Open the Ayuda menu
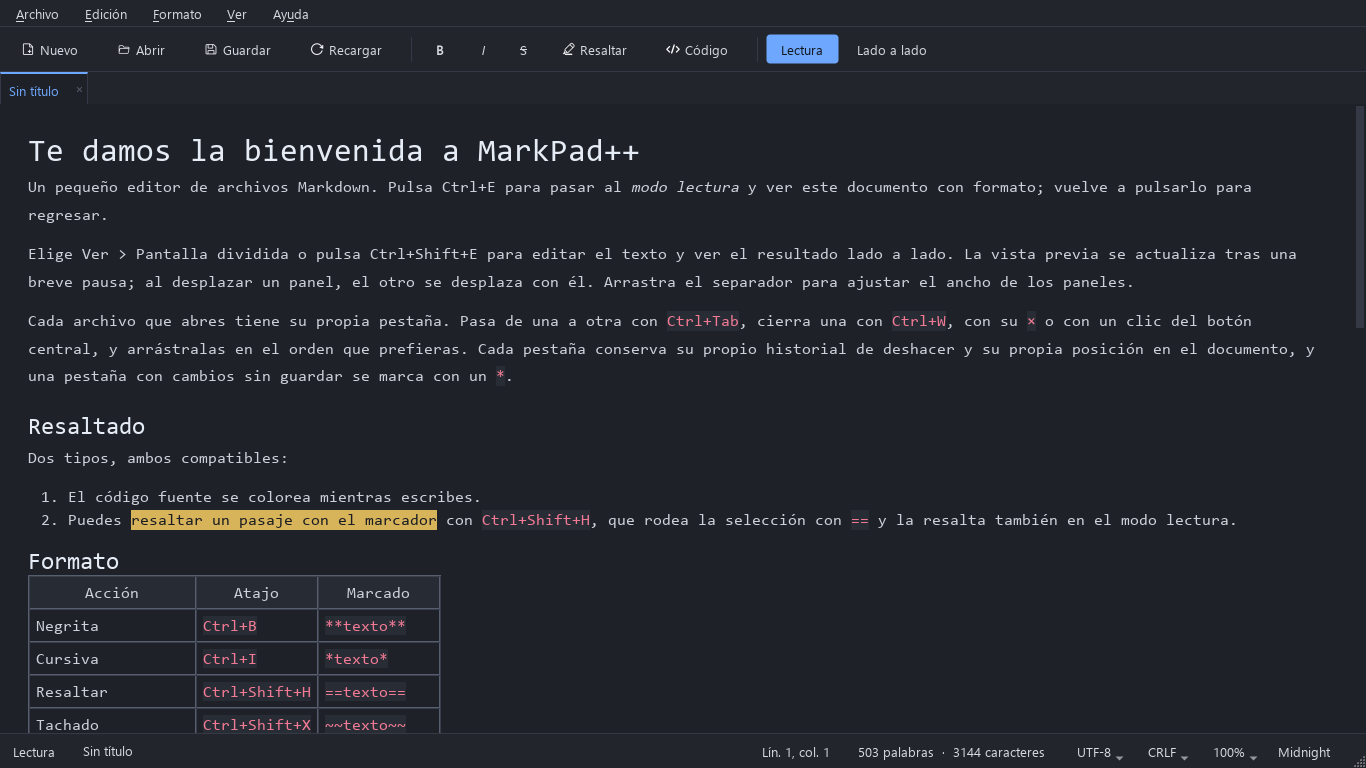The image size is (1366, 768). point(291,14)
